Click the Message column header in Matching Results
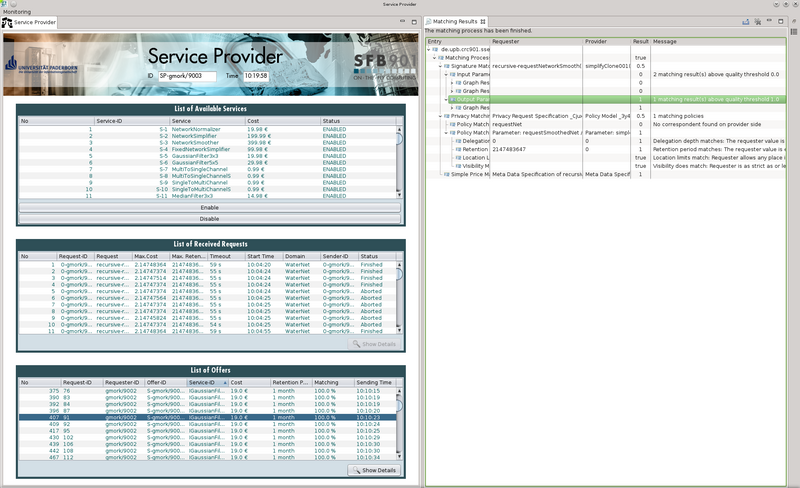The width and height of the screenshot is (800, 488). 718,41
